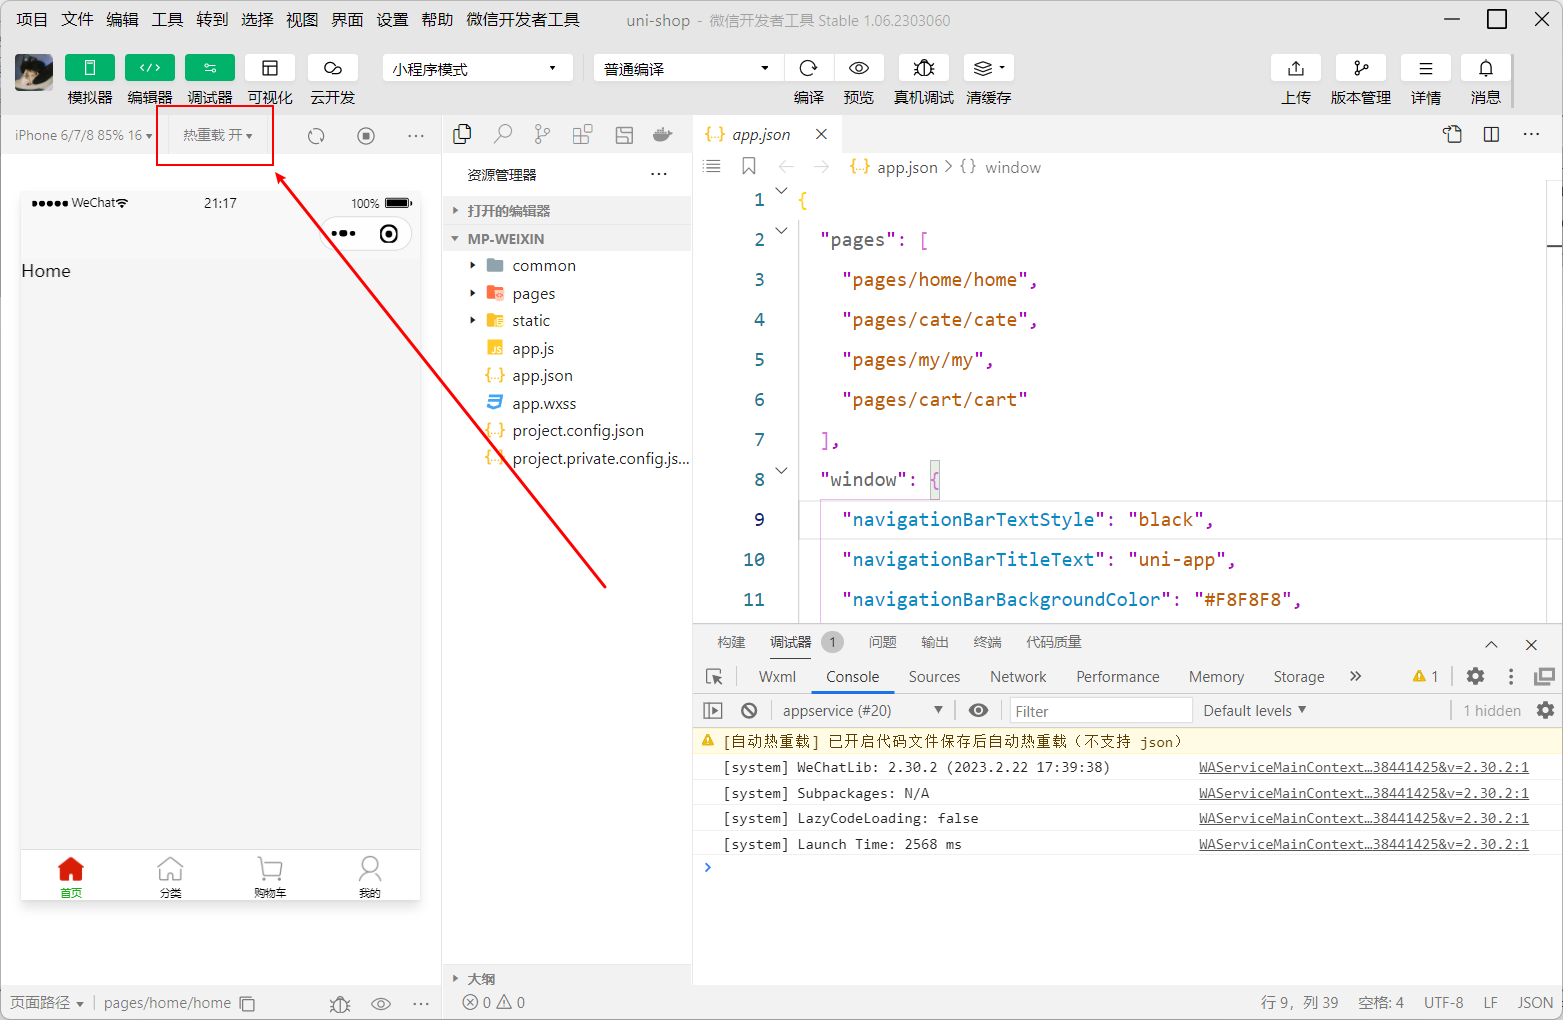1563x1020 pixels.
Task: Select the 可视化 panel icon
Action: tap(270, 67)
